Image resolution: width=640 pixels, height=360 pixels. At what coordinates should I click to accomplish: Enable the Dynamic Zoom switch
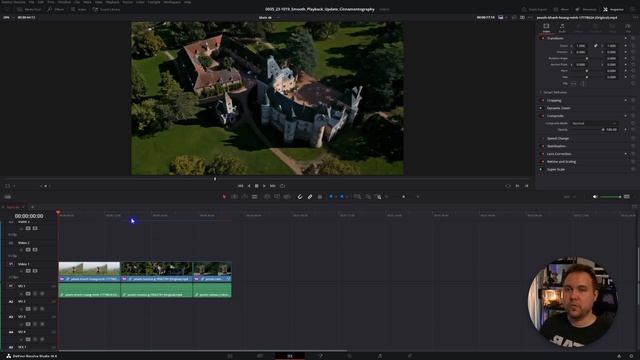point(542,108)
